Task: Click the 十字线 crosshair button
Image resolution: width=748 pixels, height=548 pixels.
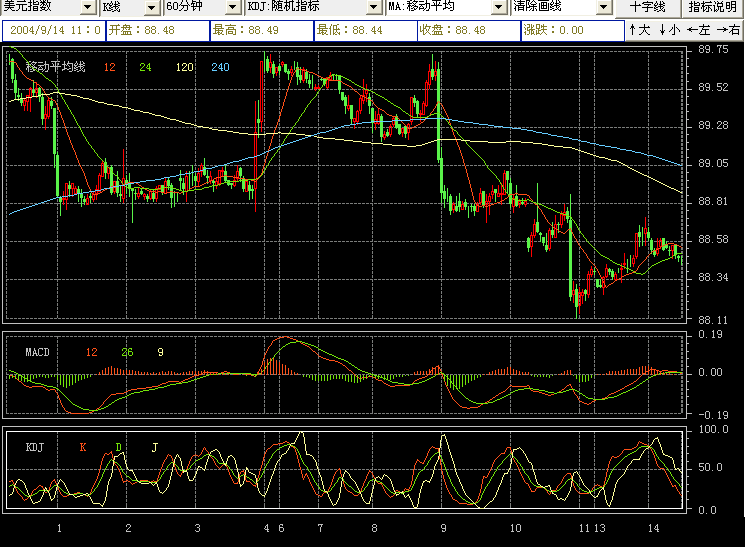Action: (647, 8)
